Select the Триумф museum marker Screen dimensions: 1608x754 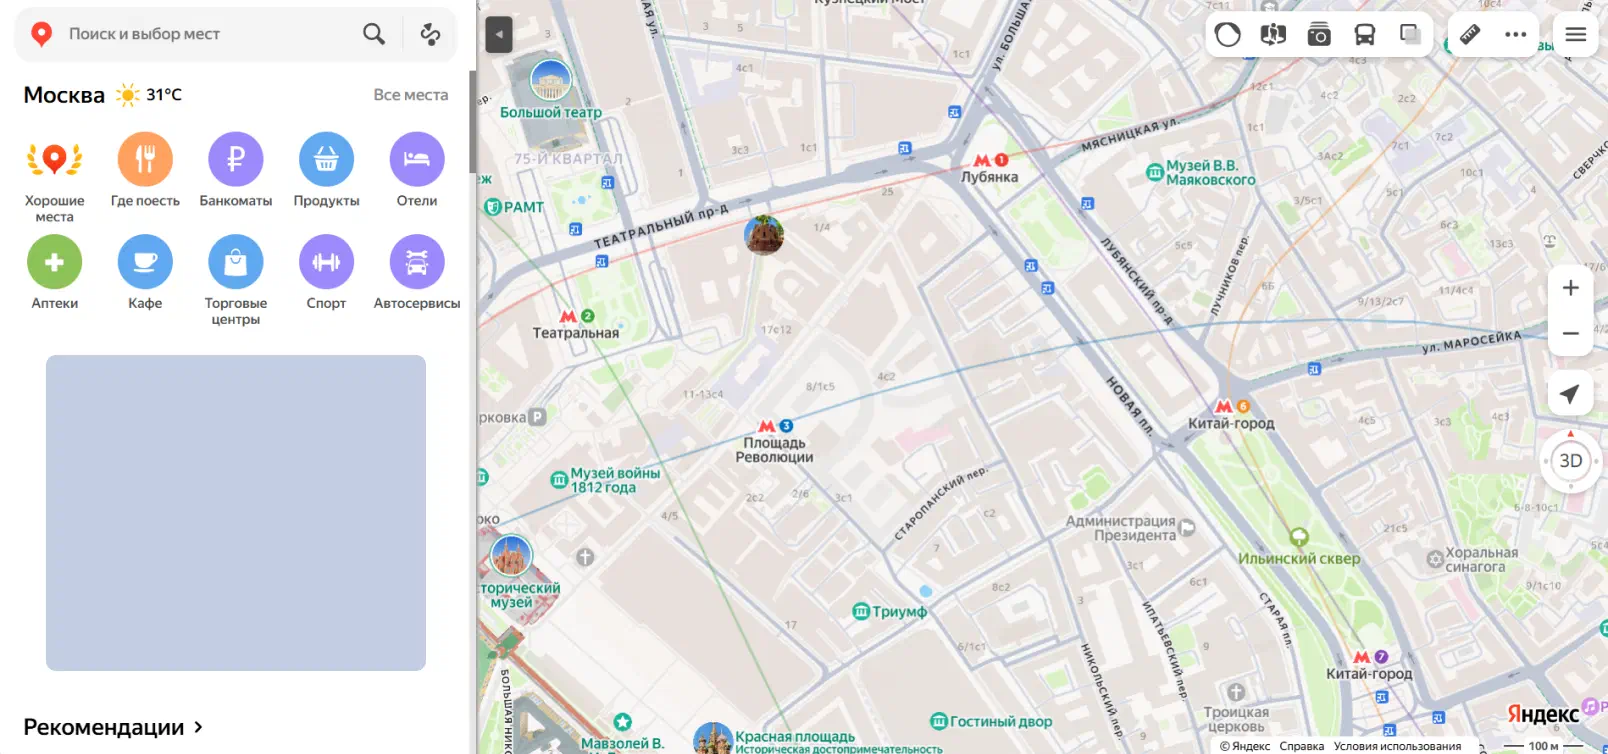(889, 611)
